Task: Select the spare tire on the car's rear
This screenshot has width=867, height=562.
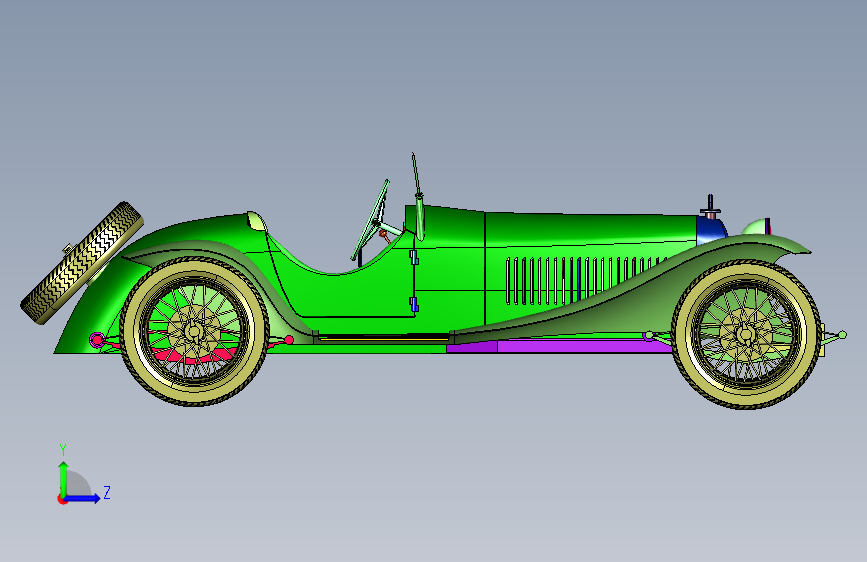Action: tap(82, 263)
